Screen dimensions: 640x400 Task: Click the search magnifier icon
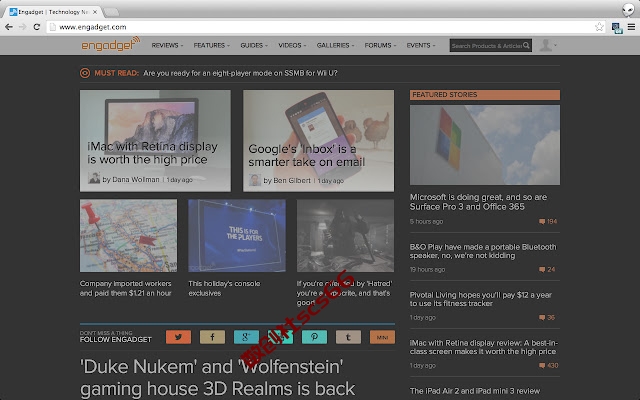(526, 45)
